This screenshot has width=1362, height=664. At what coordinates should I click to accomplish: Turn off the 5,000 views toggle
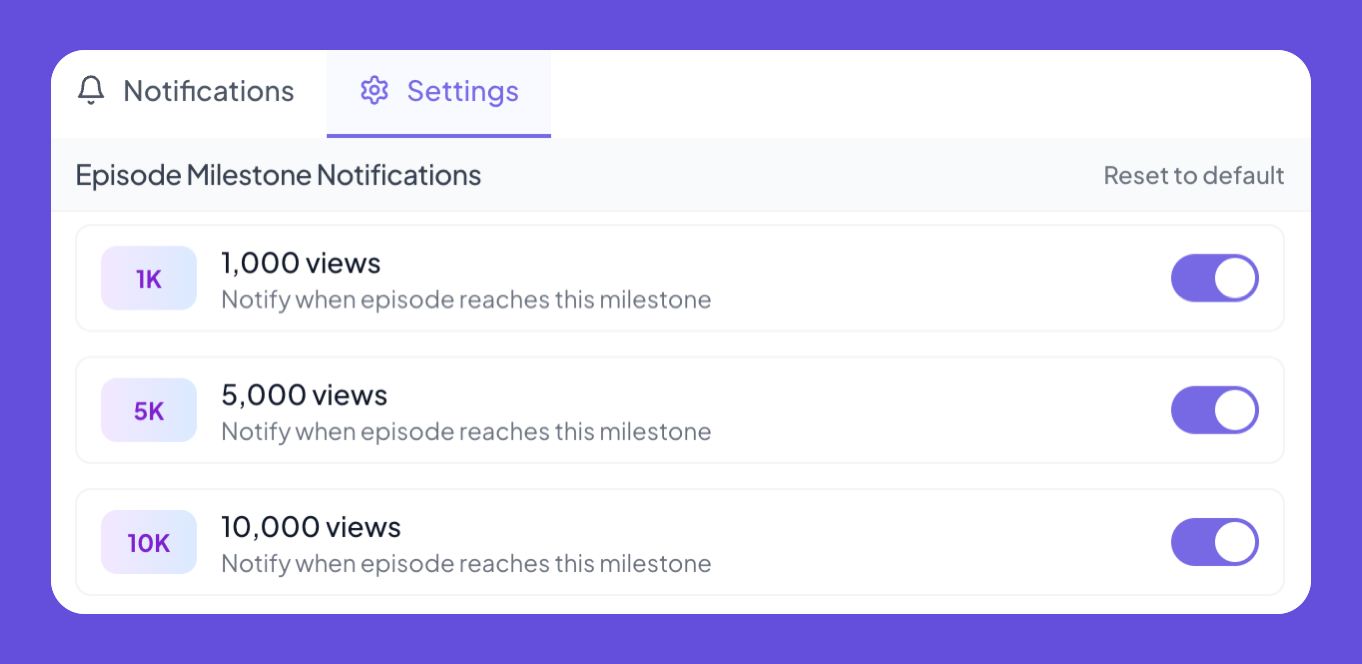[x=1214, y=411]
